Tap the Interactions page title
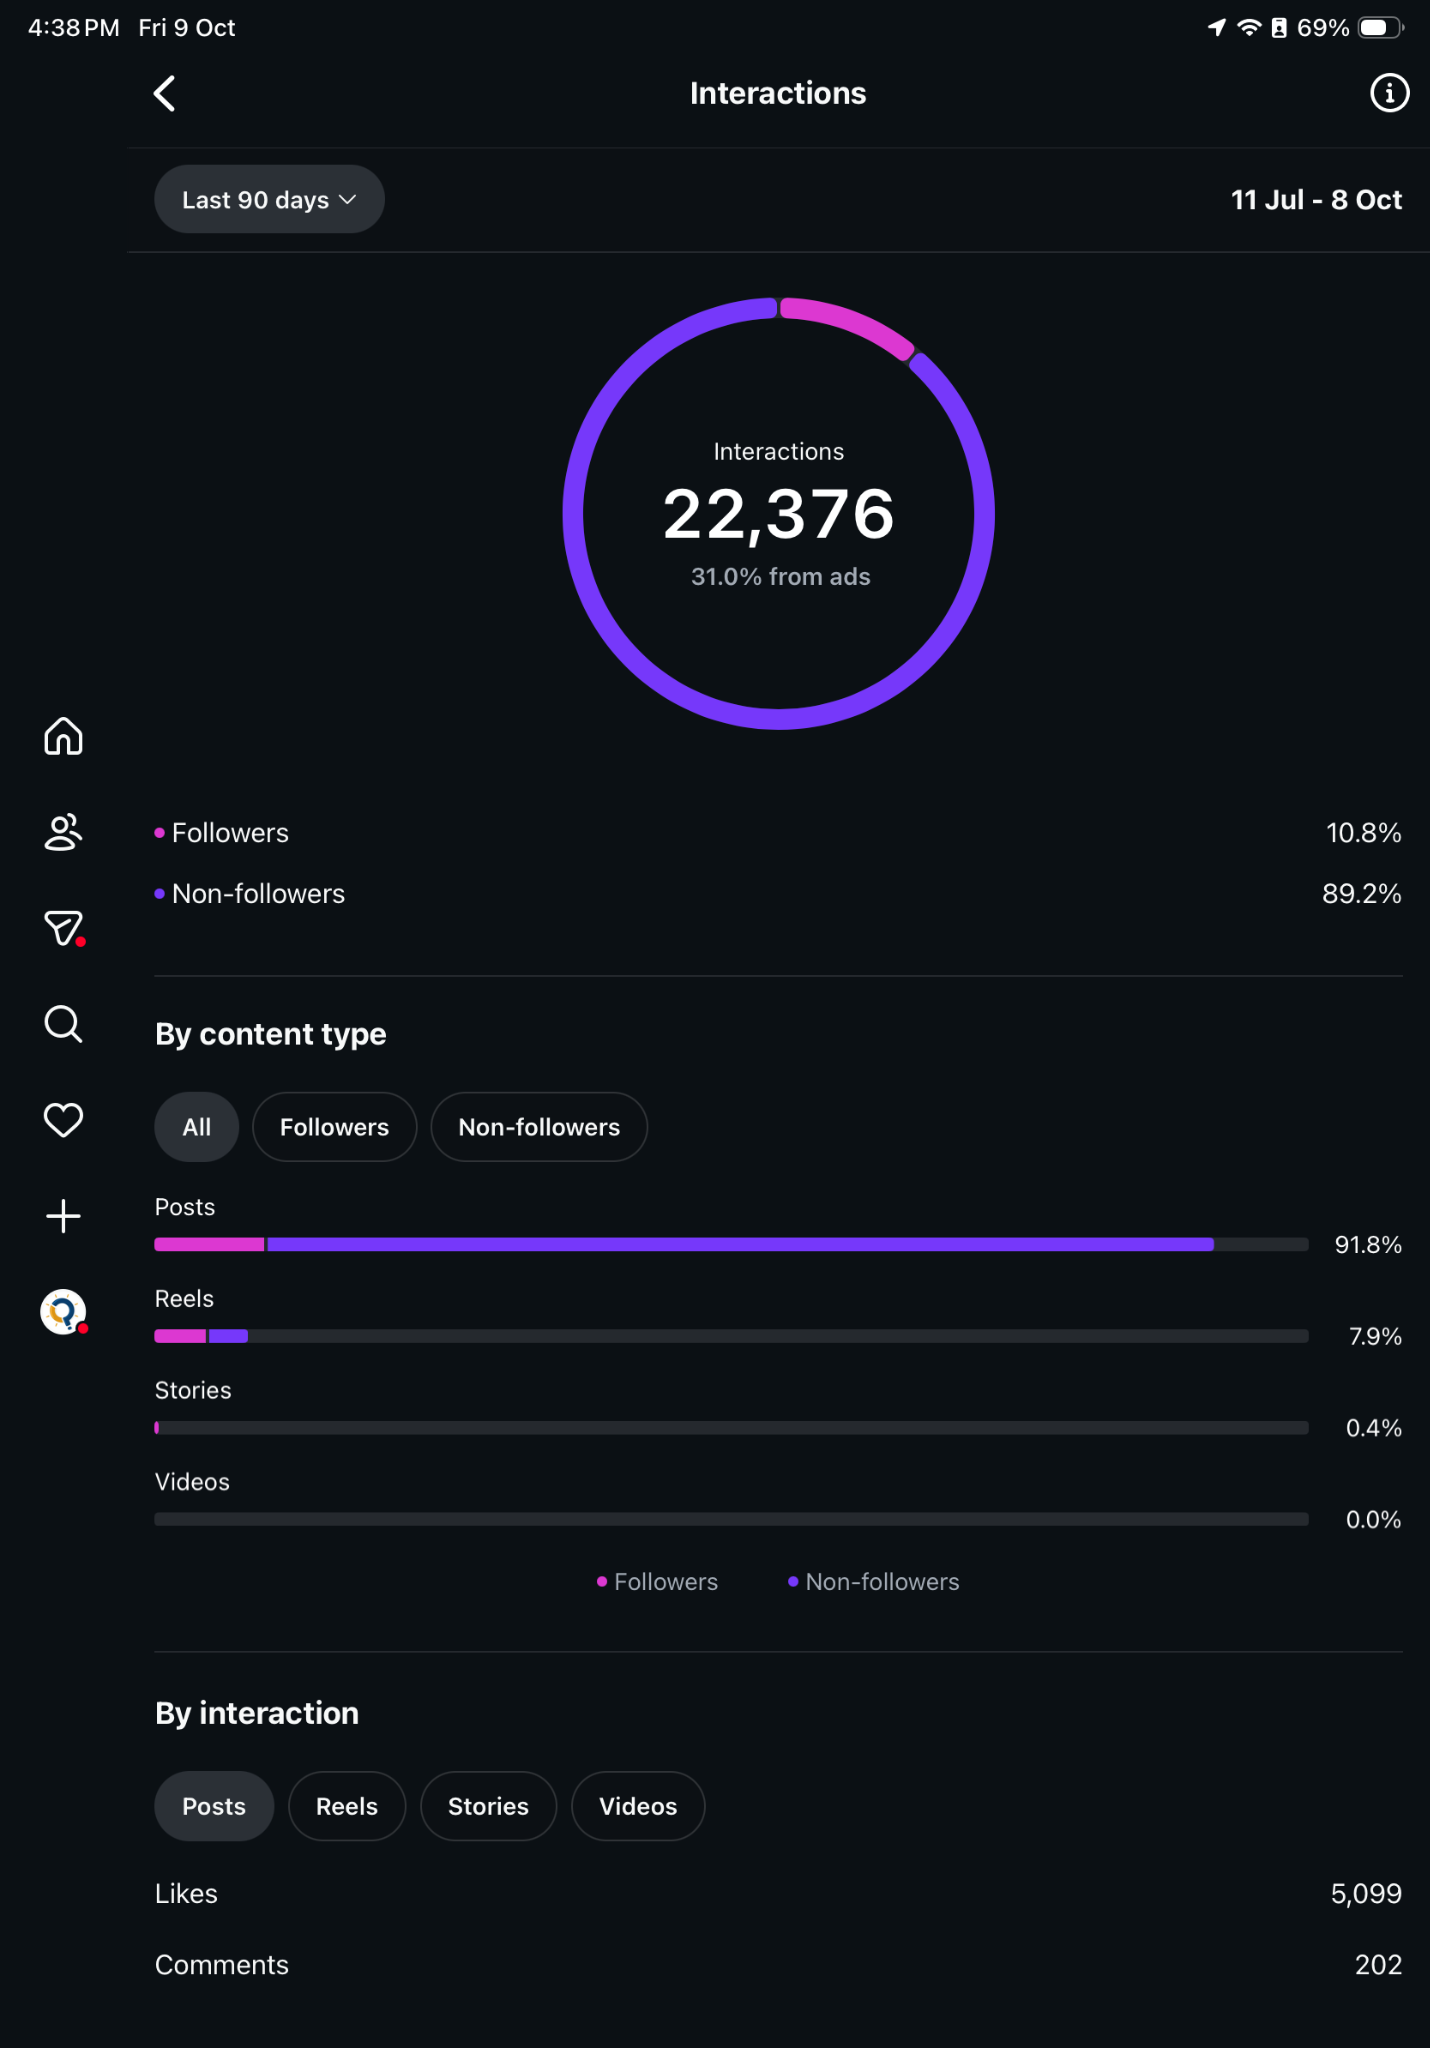The image size is (1430, 2048). click(x=778, y=93)
